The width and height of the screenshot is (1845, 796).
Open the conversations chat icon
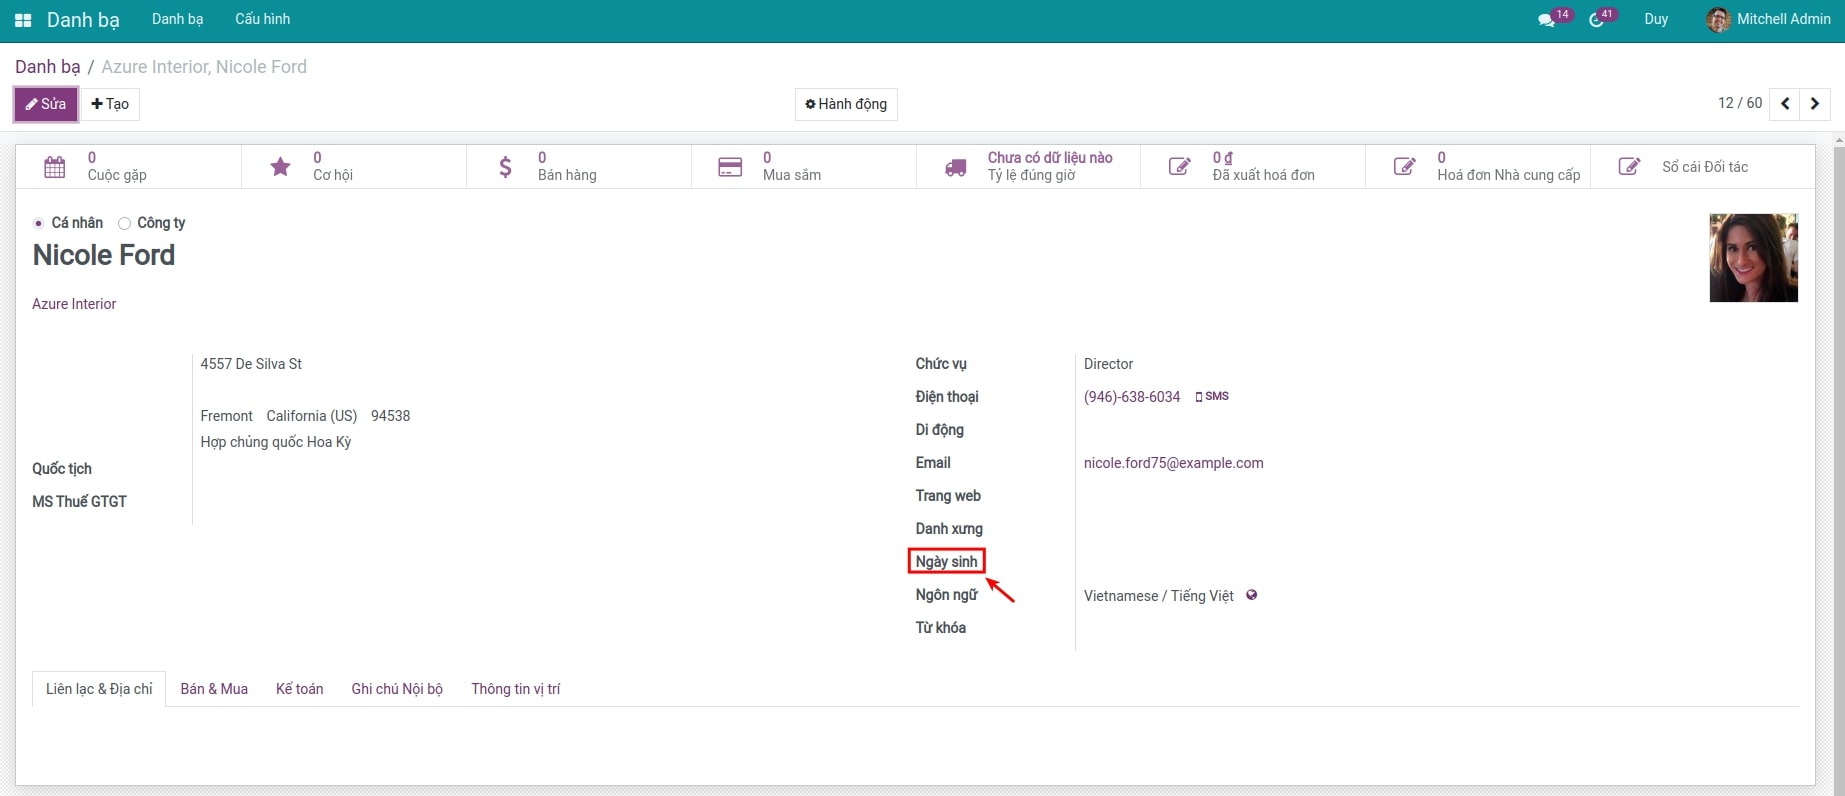pos(1547,20)
